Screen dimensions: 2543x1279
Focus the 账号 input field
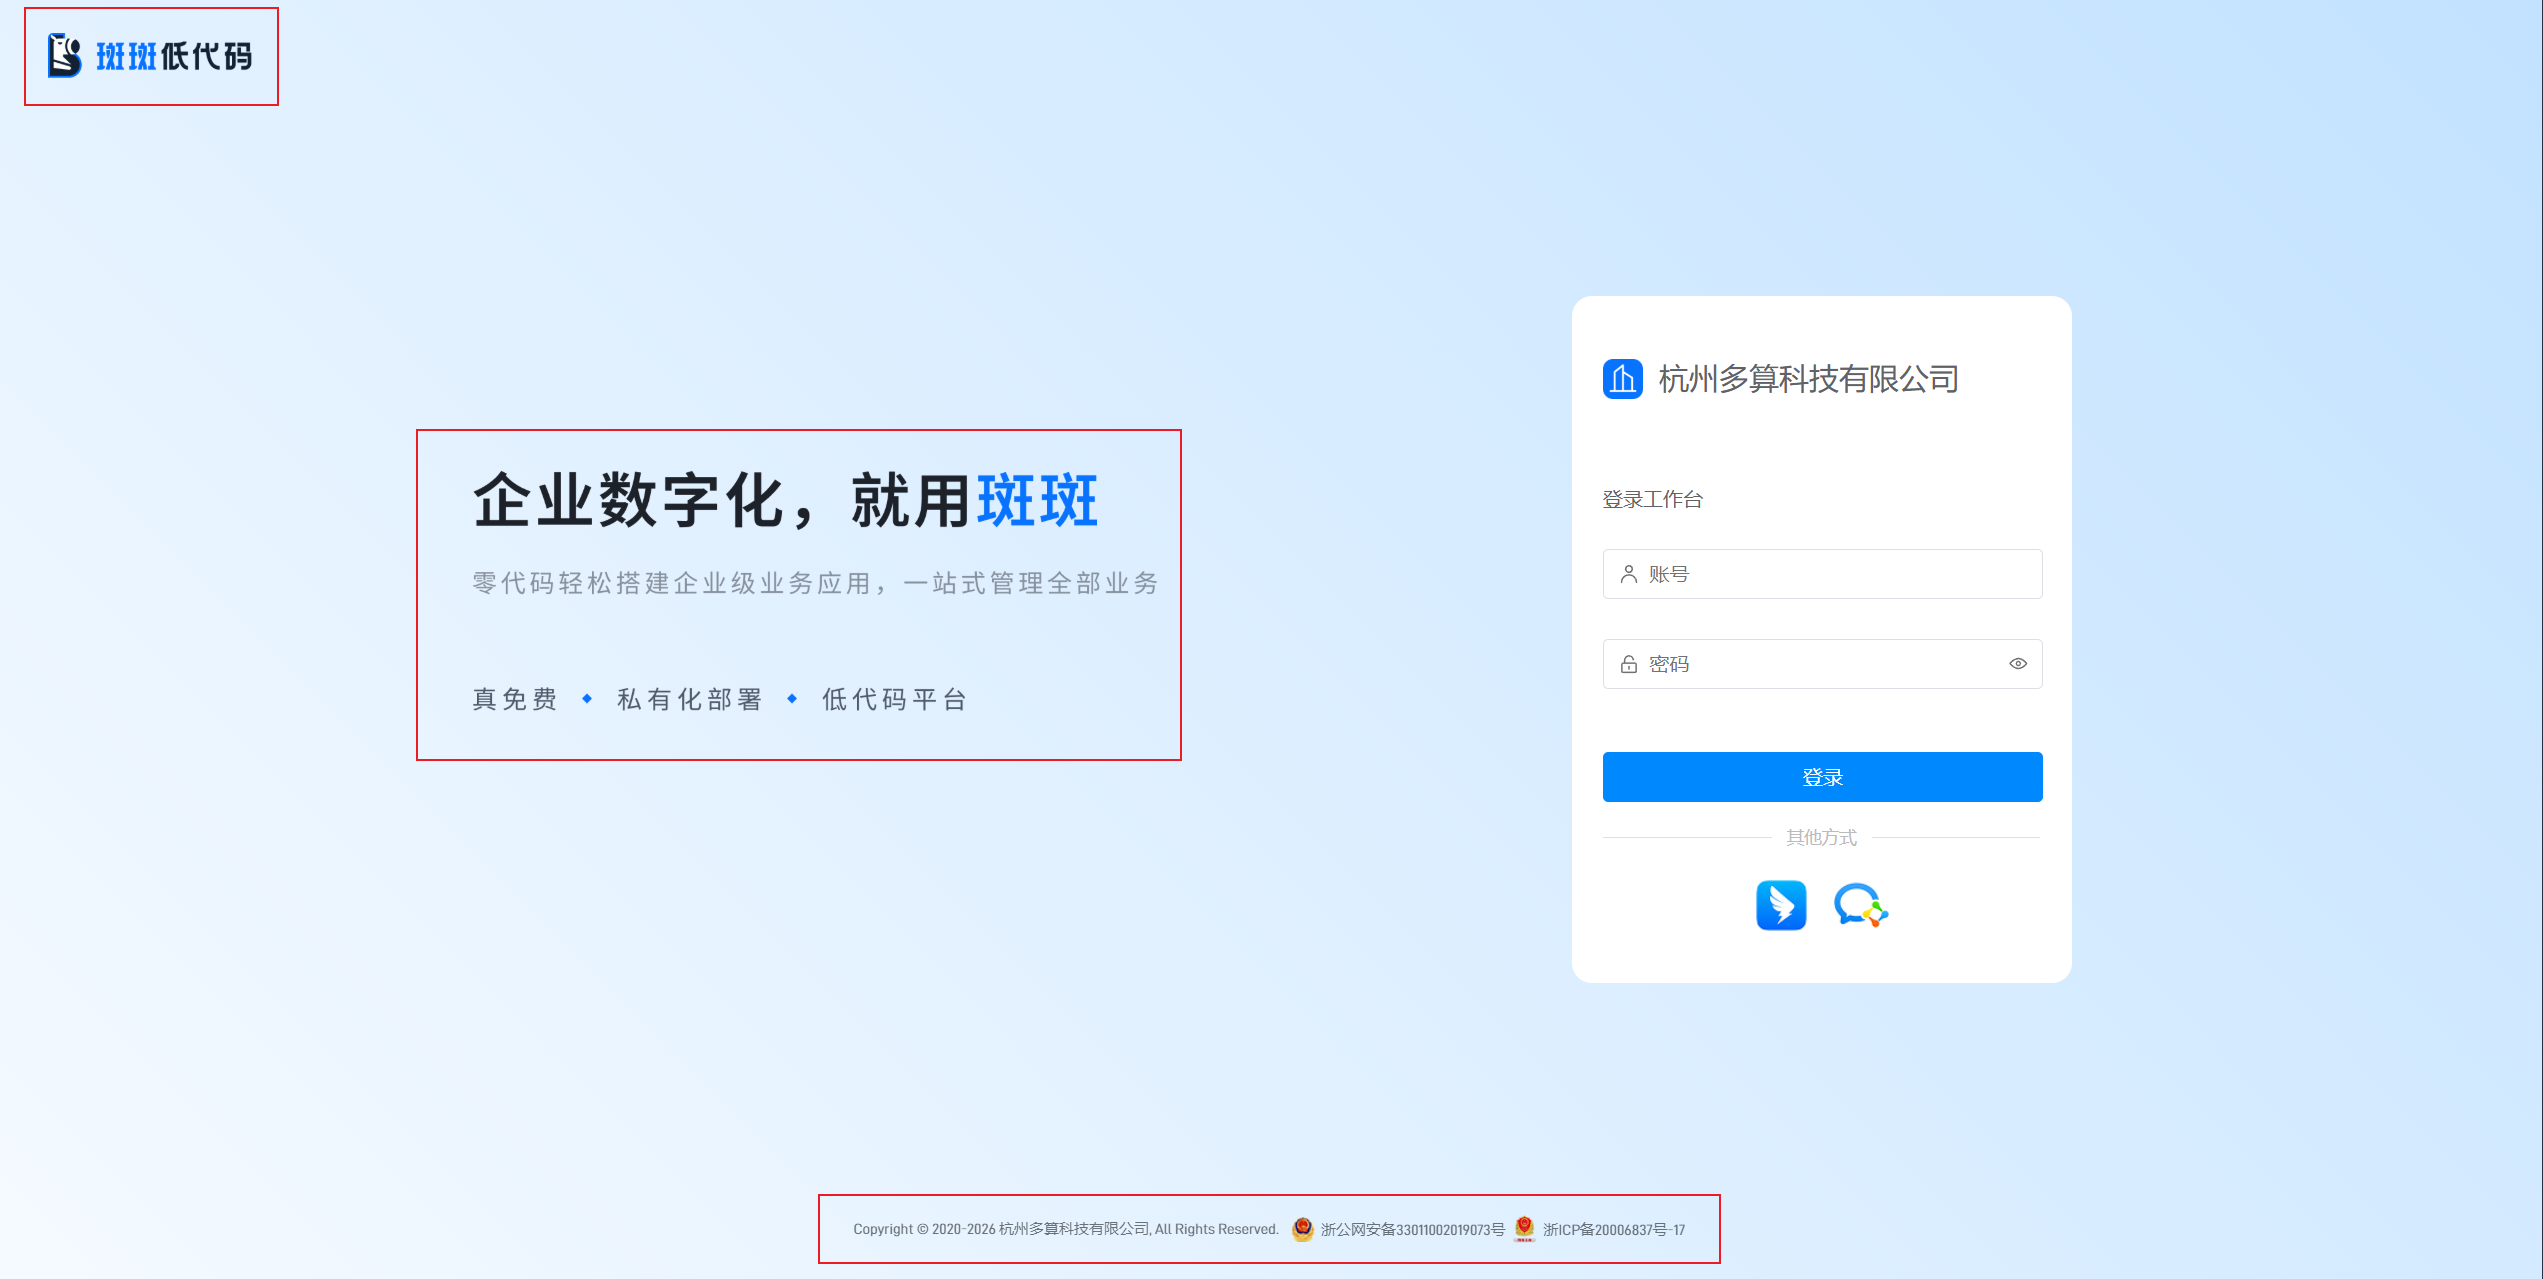[x=1822, y=574]
